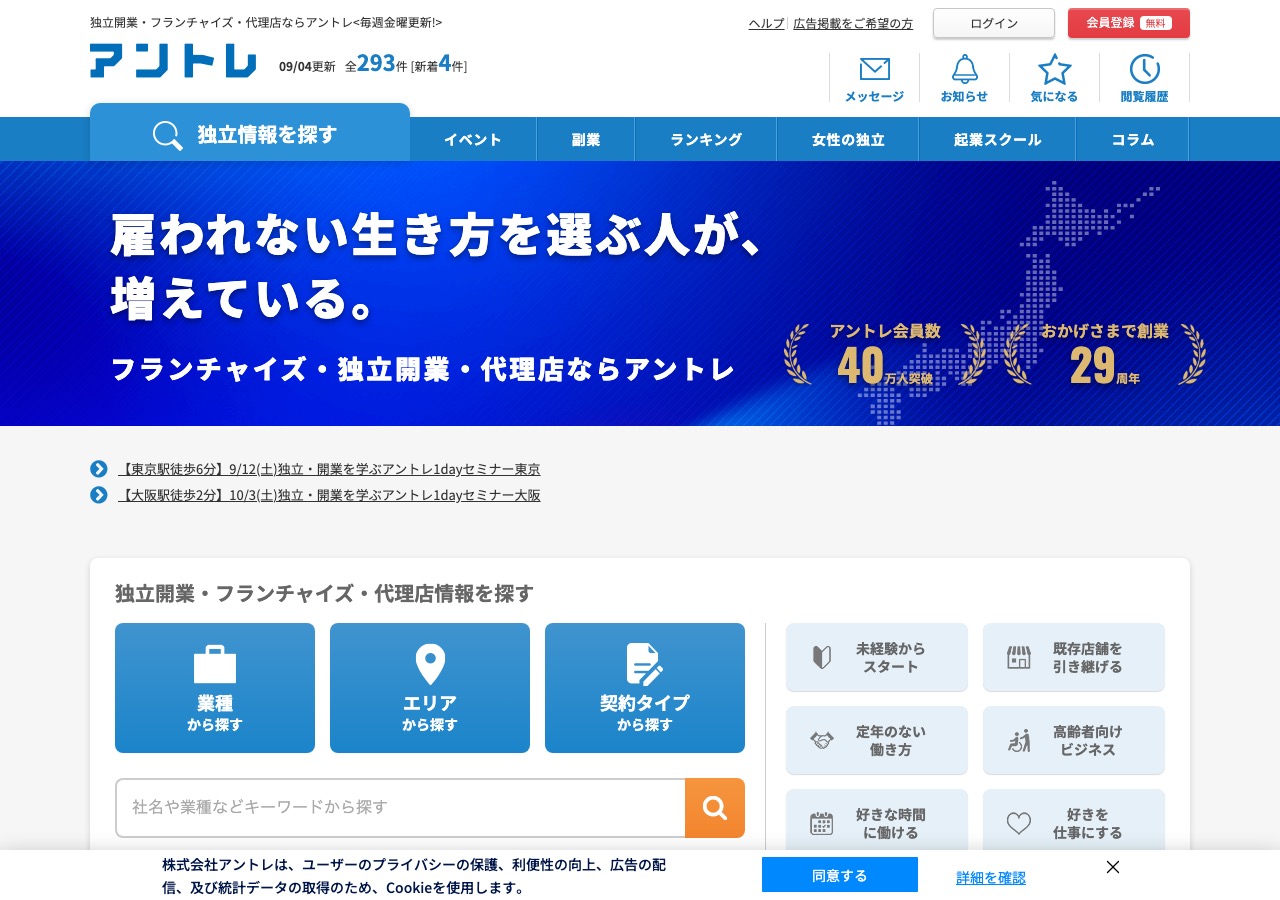Focus the keyword search input field
The width and height of the screenshot is (1280, 900).
401,808
